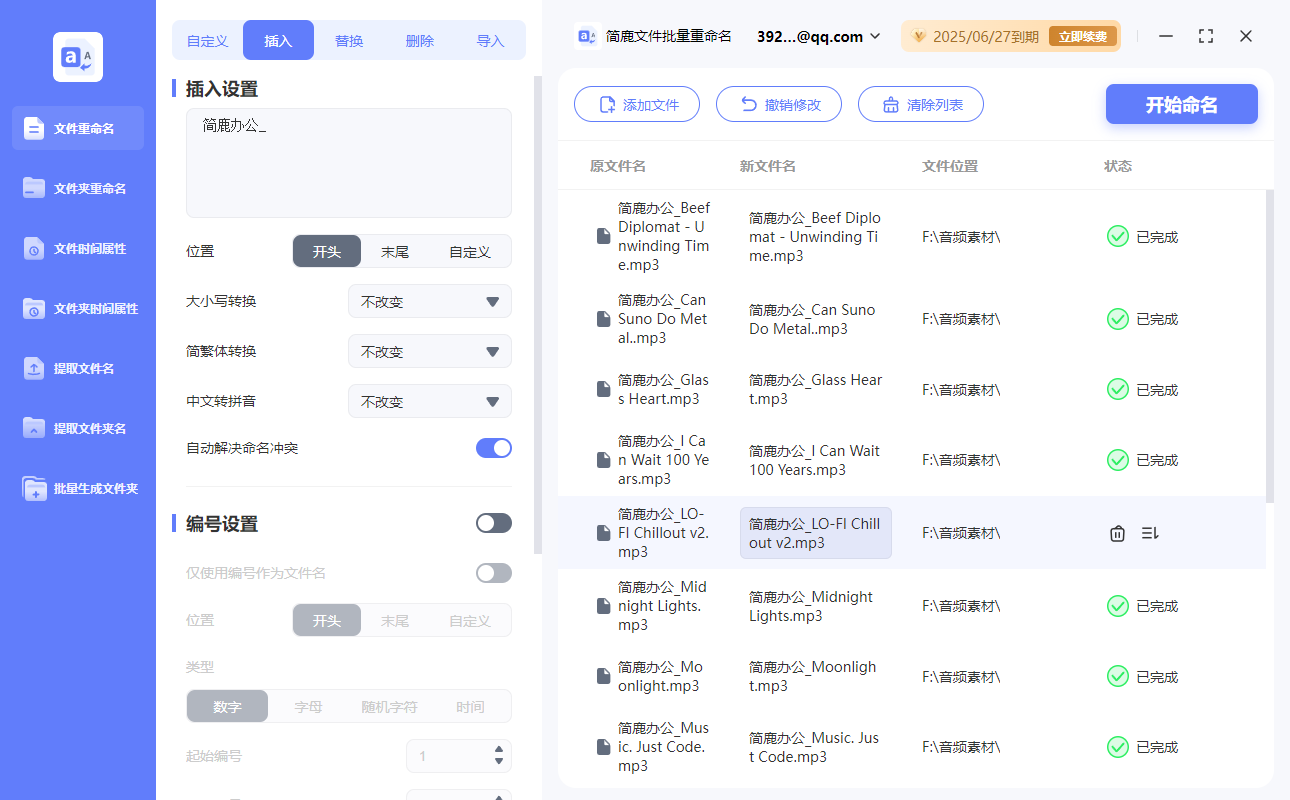
Task: Select the 提取文件名 sidebar tool
Action: click(77, 368)
